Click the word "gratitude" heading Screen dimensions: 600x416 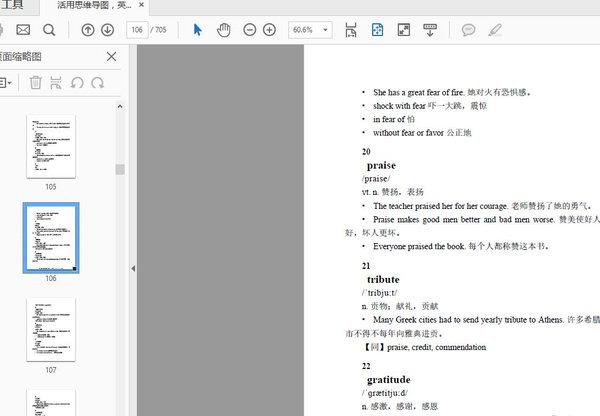(x=388, y=380)
